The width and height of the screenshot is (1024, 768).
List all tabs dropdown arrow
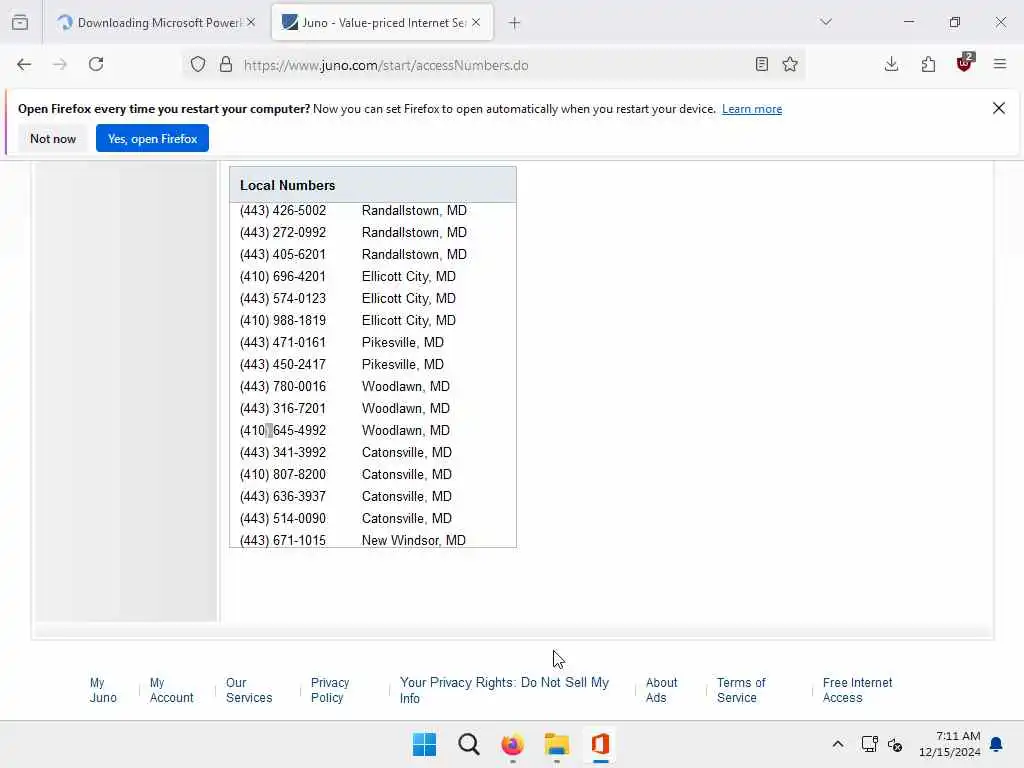coord(826,22)
